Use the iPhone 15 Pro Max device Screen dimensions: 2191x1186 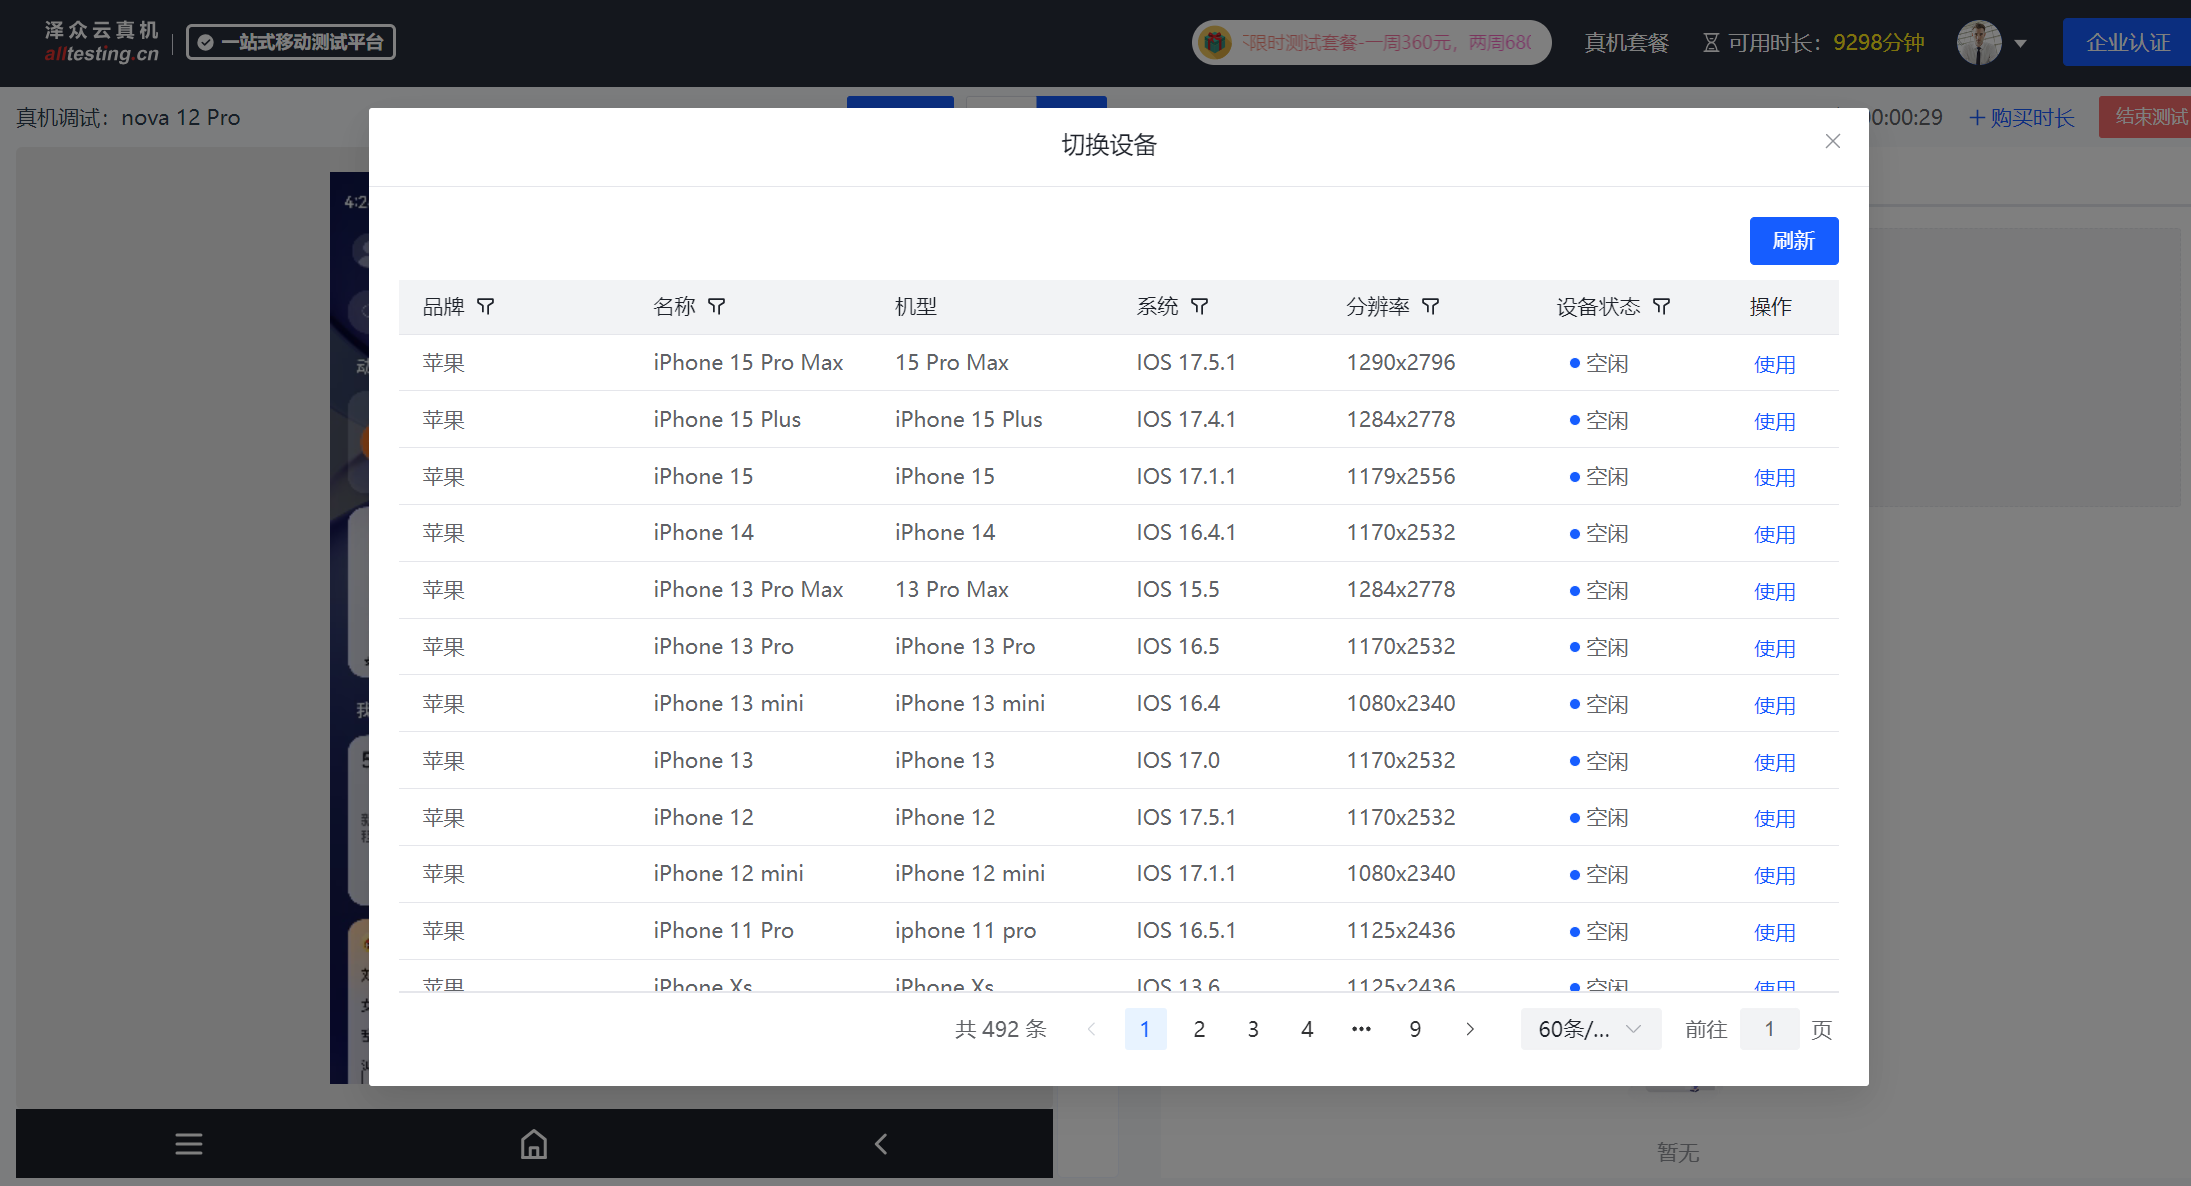[x=1775, y=364]
